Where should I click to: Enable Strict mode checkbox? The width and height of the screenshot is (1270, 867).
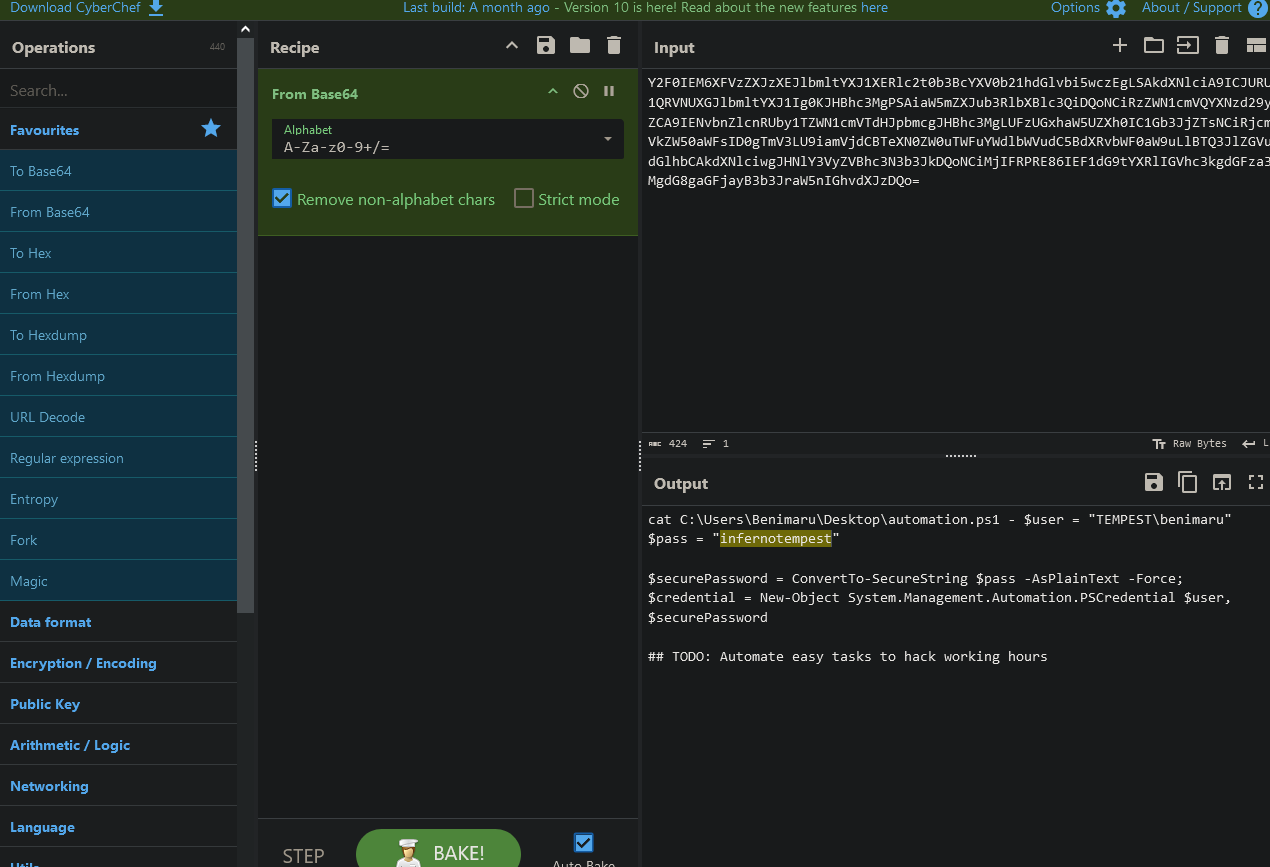[x=524, y=199]
